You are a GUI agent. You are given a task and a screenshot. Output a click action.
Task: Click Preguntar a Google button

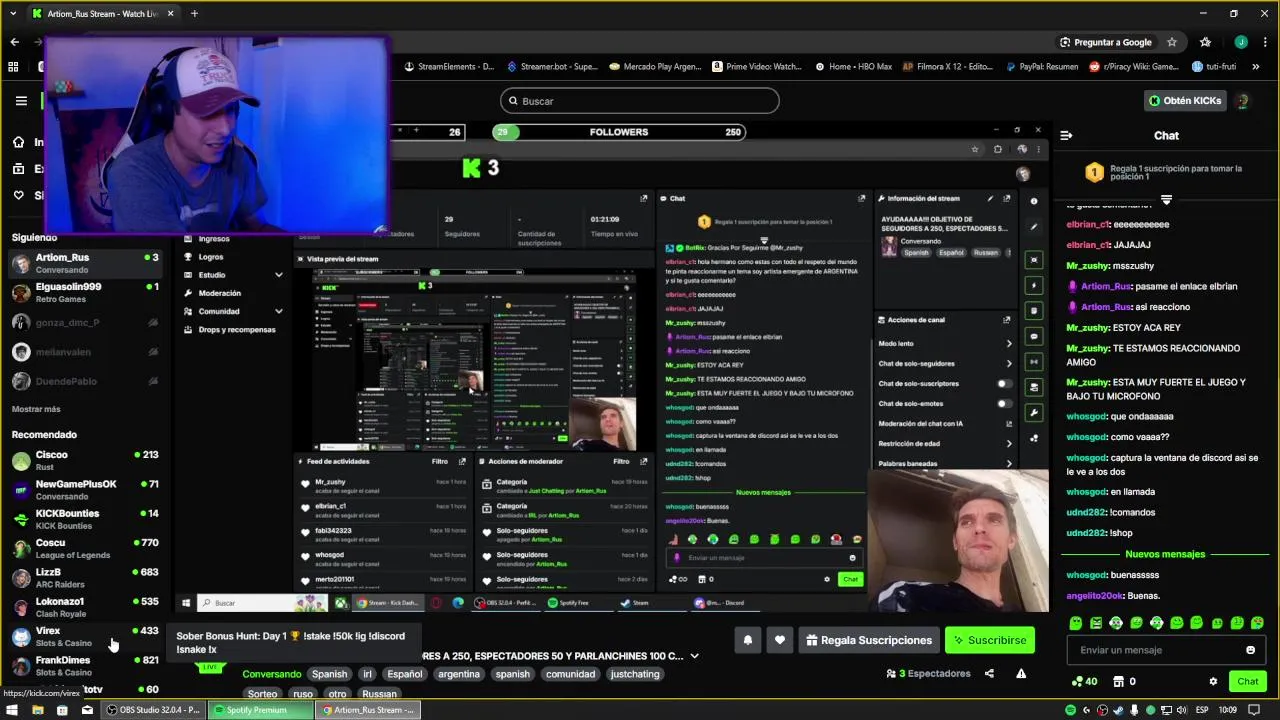(x=1104, y=42)
